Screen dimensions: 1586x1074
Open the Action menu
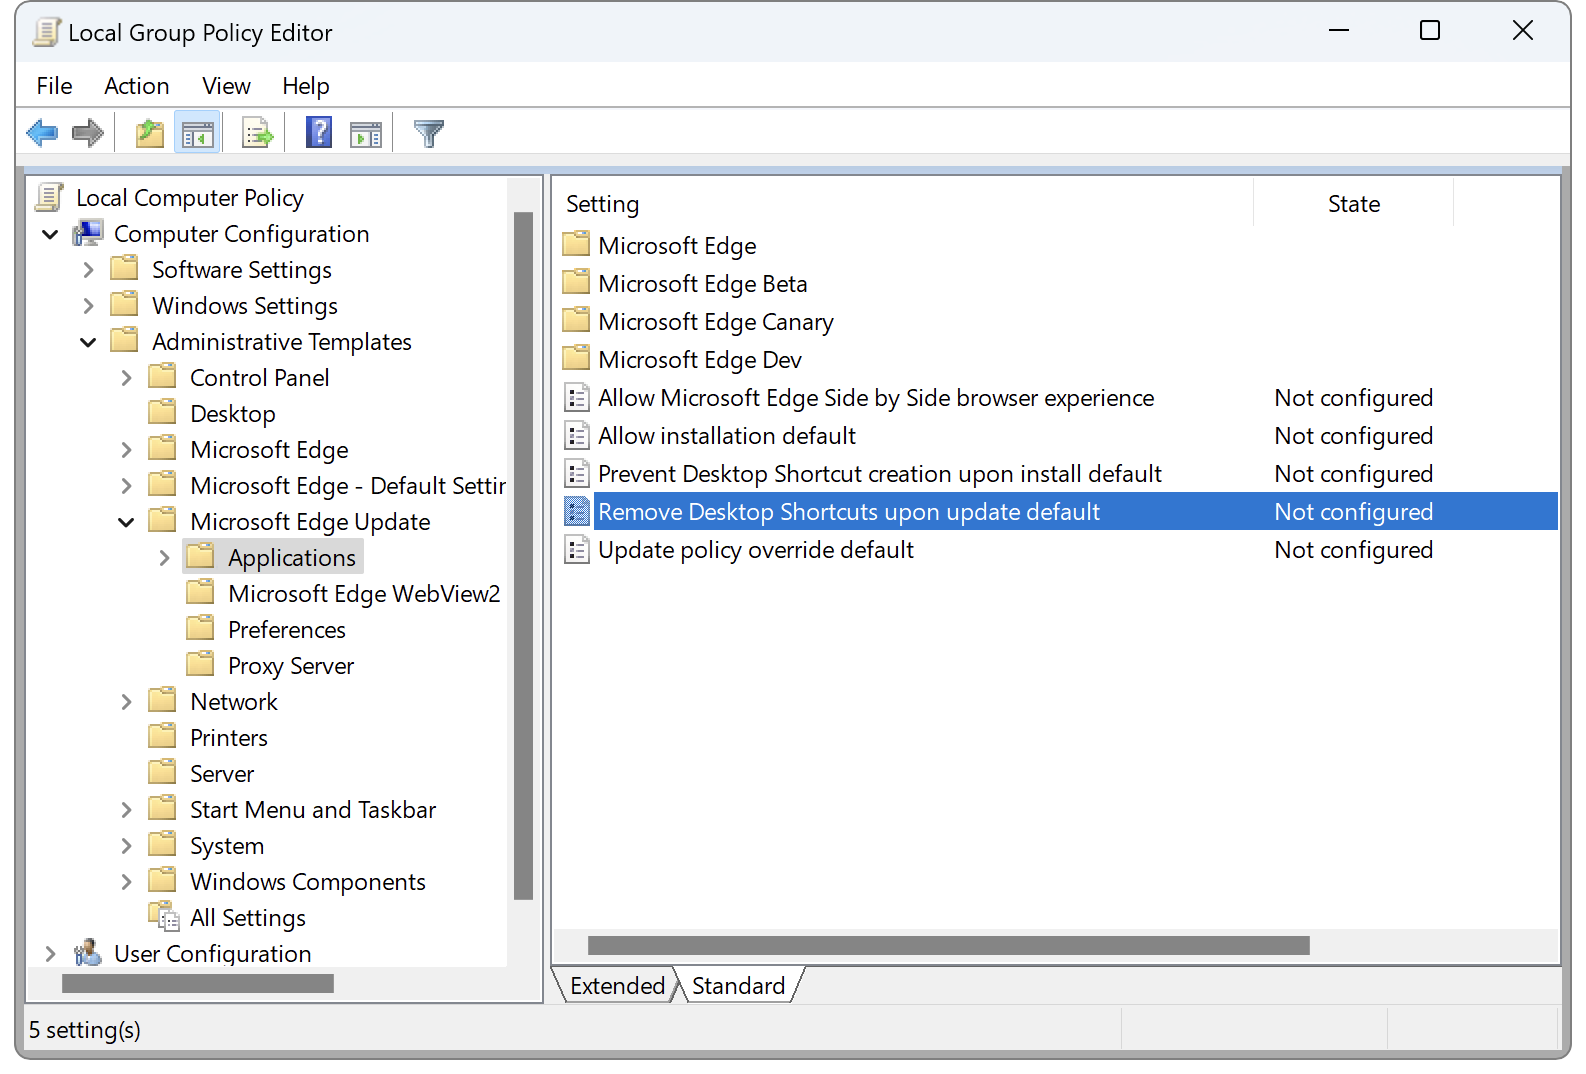(x=136, y=86)
